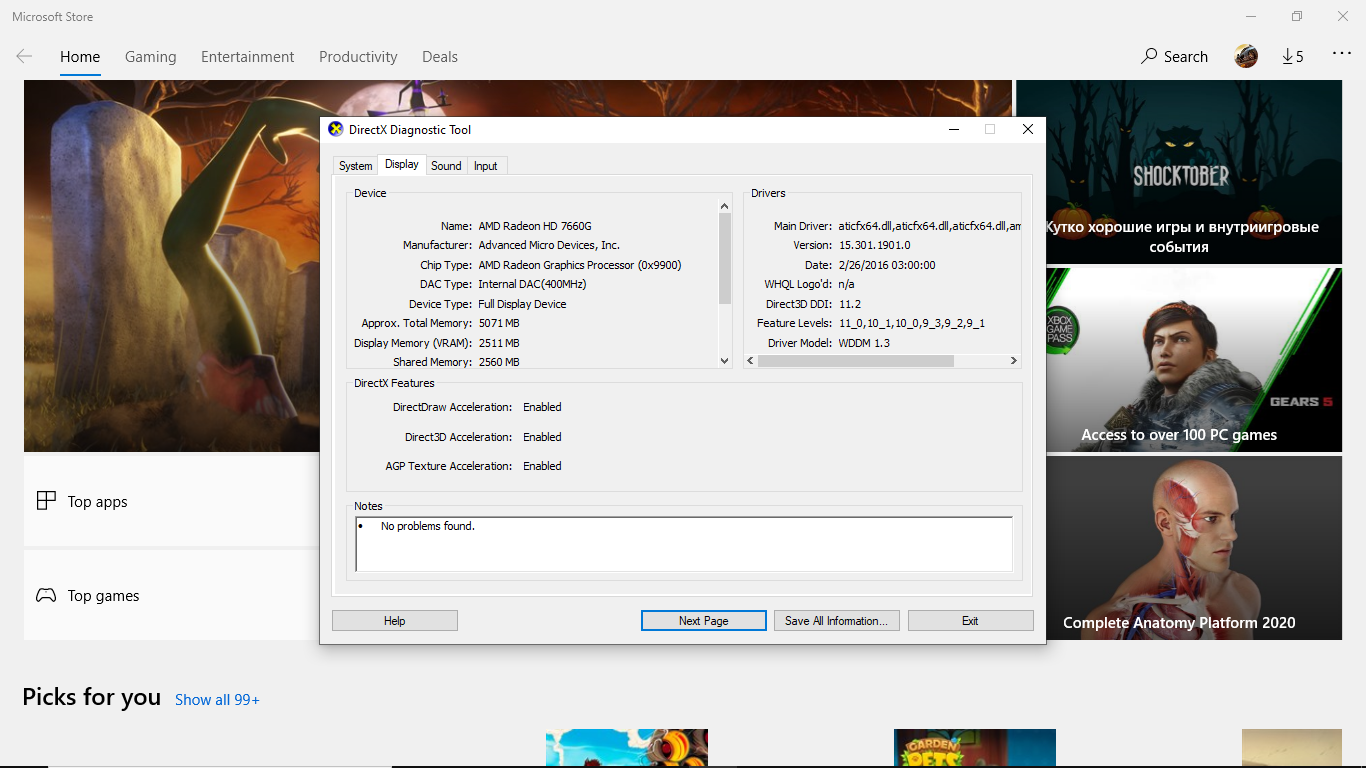Open the user profile avatar

coord(1246,56)
